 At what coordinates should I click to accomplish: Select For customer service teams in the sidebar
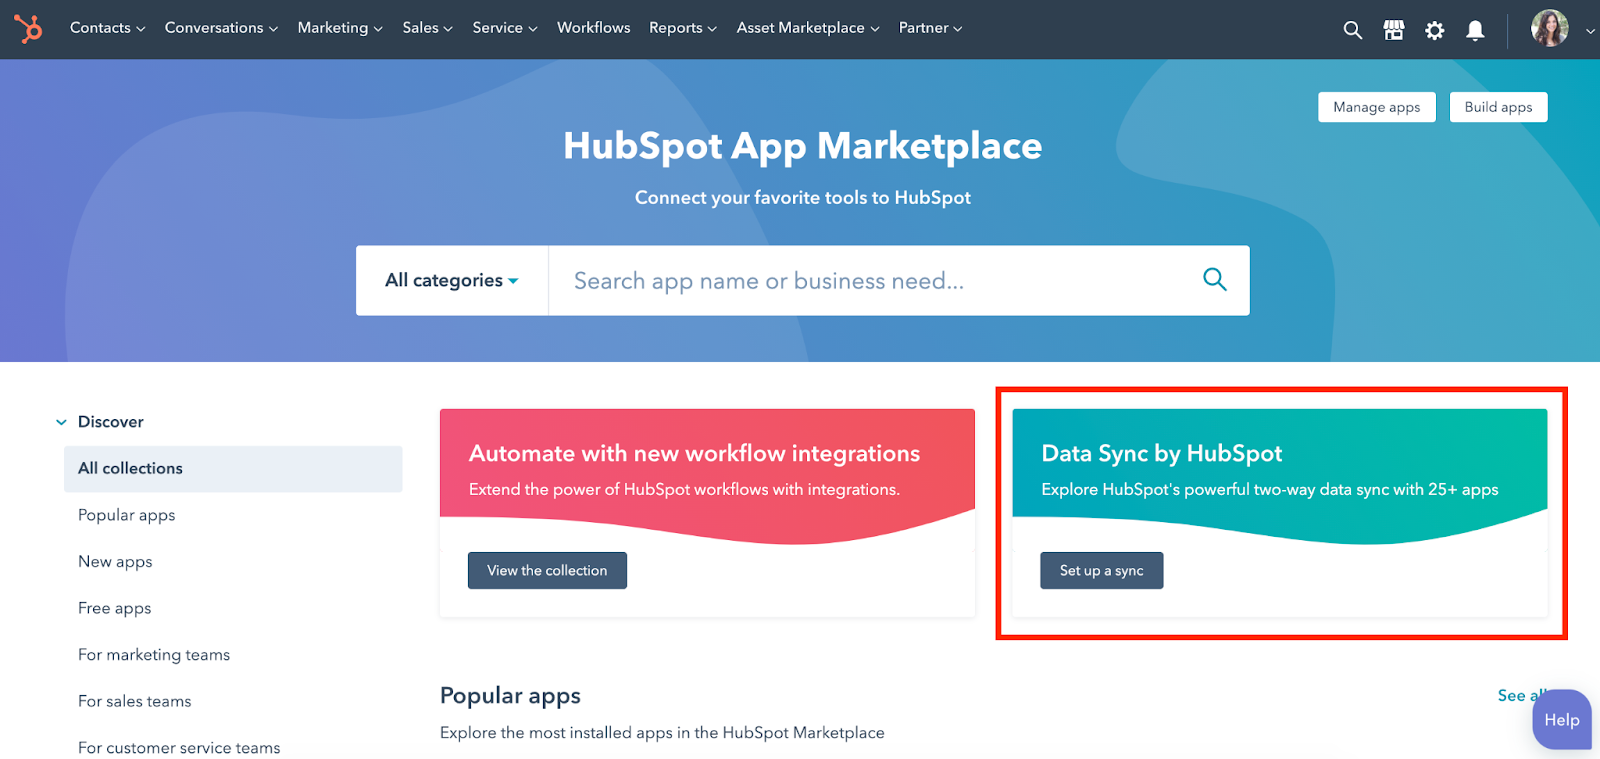point(179,748)
